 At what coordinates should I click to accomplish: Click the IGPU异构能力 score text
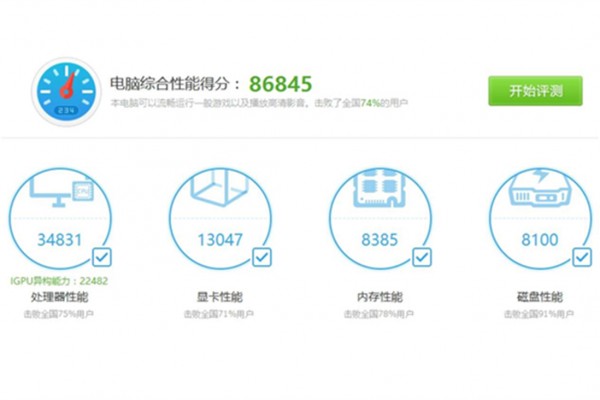tap(58, 280)
